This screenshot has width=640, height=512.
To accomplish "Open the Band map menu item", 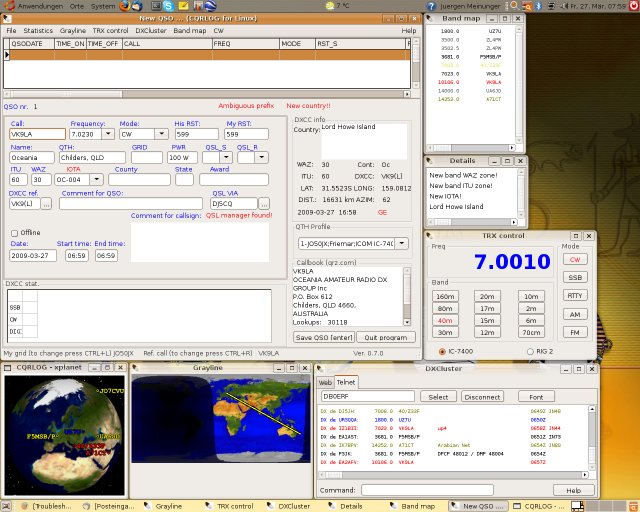I will pyautogui.click(x=190, y=31).
